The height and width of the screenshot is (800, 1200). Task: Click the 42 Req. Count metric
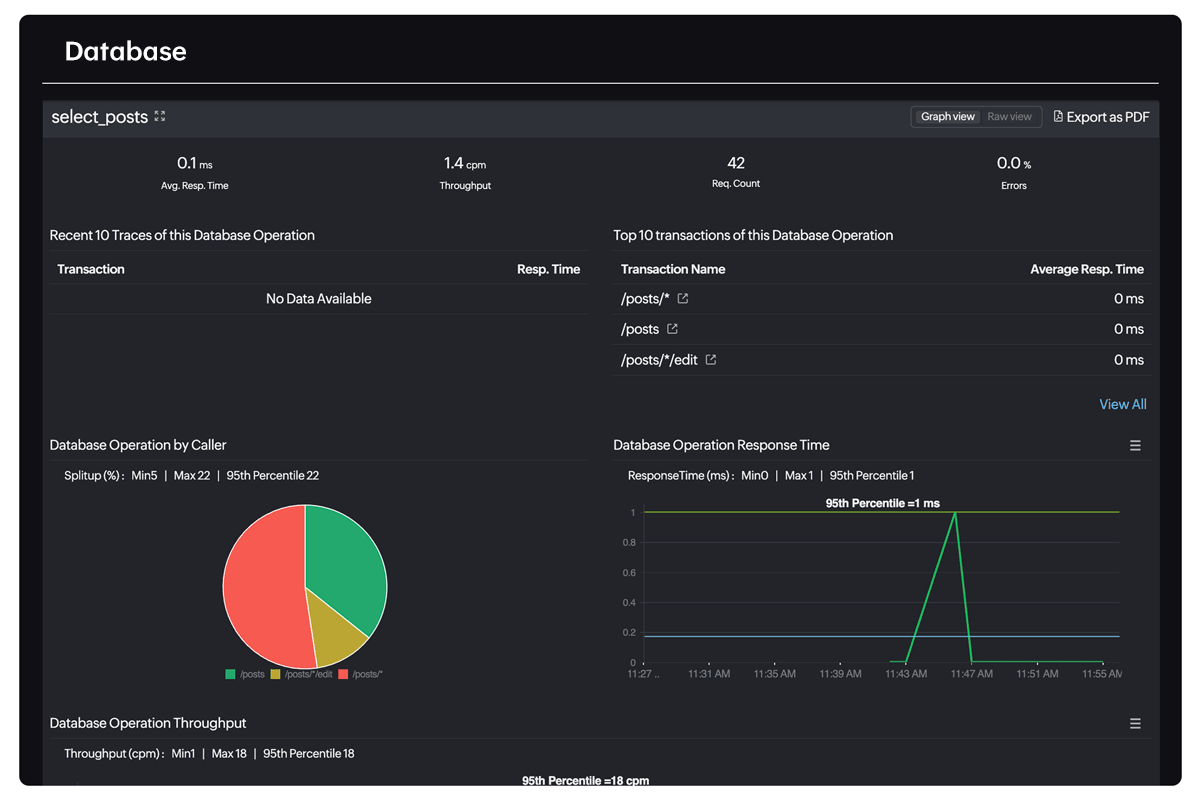pyautogui.click(x=736, y=170)
